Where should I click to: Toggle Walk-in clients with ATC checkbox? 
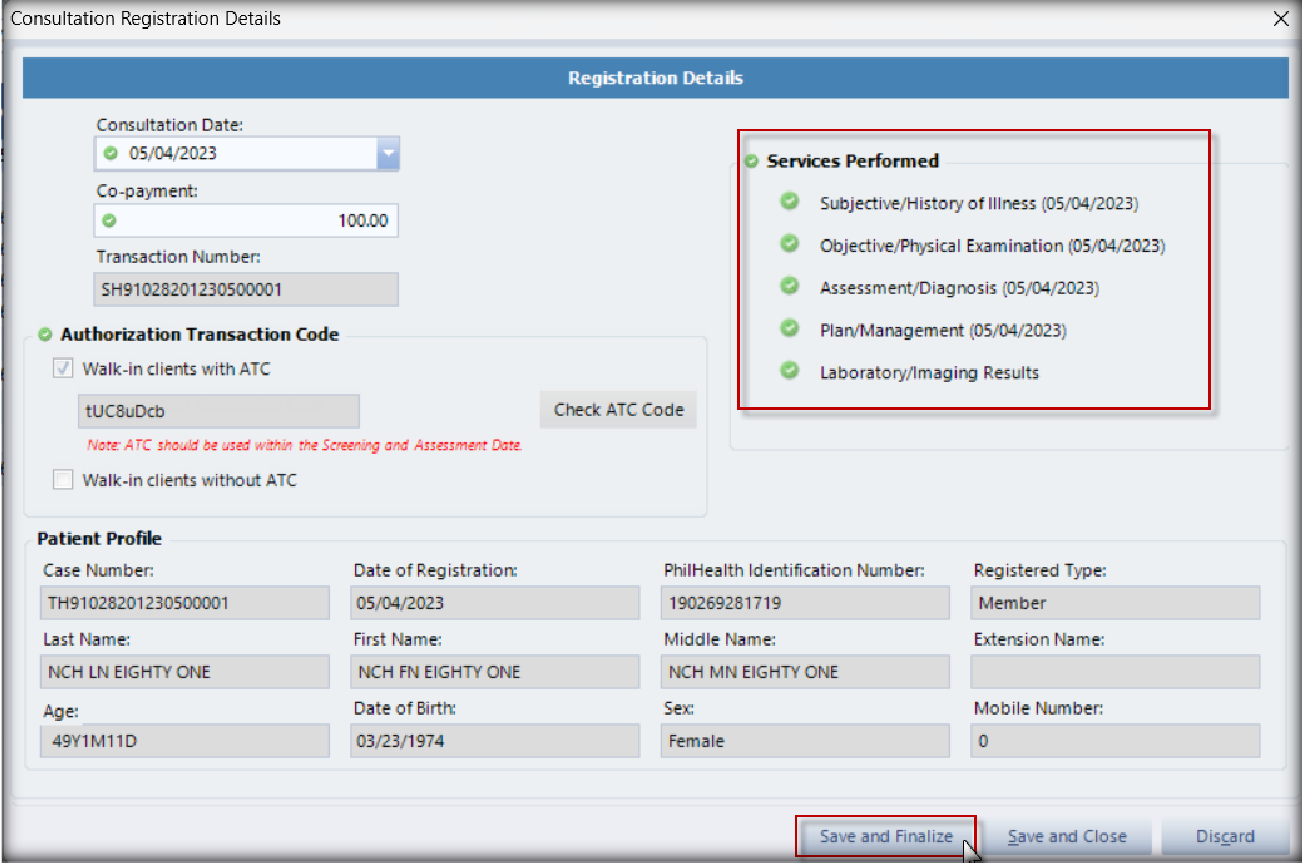tap(64, 369)
